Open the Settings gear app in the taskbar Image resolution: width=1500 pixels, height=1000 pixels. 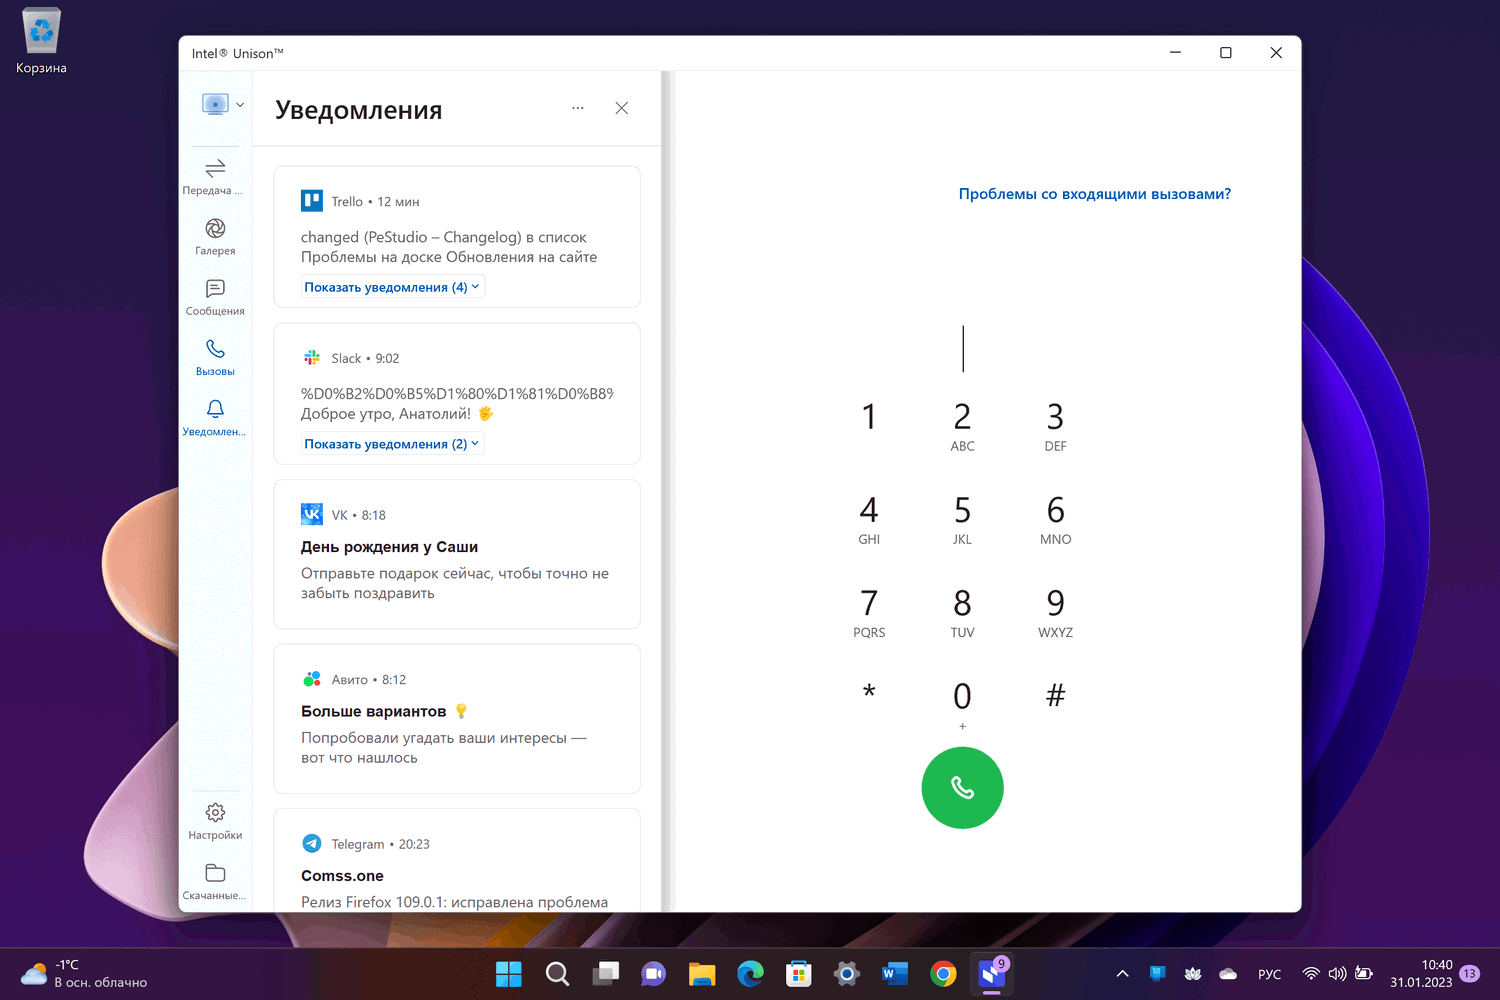point(847,974)
